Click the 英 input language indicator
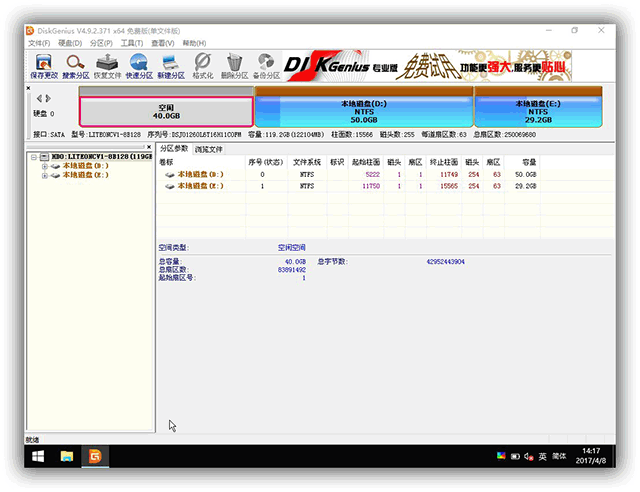 pos(542,456)
